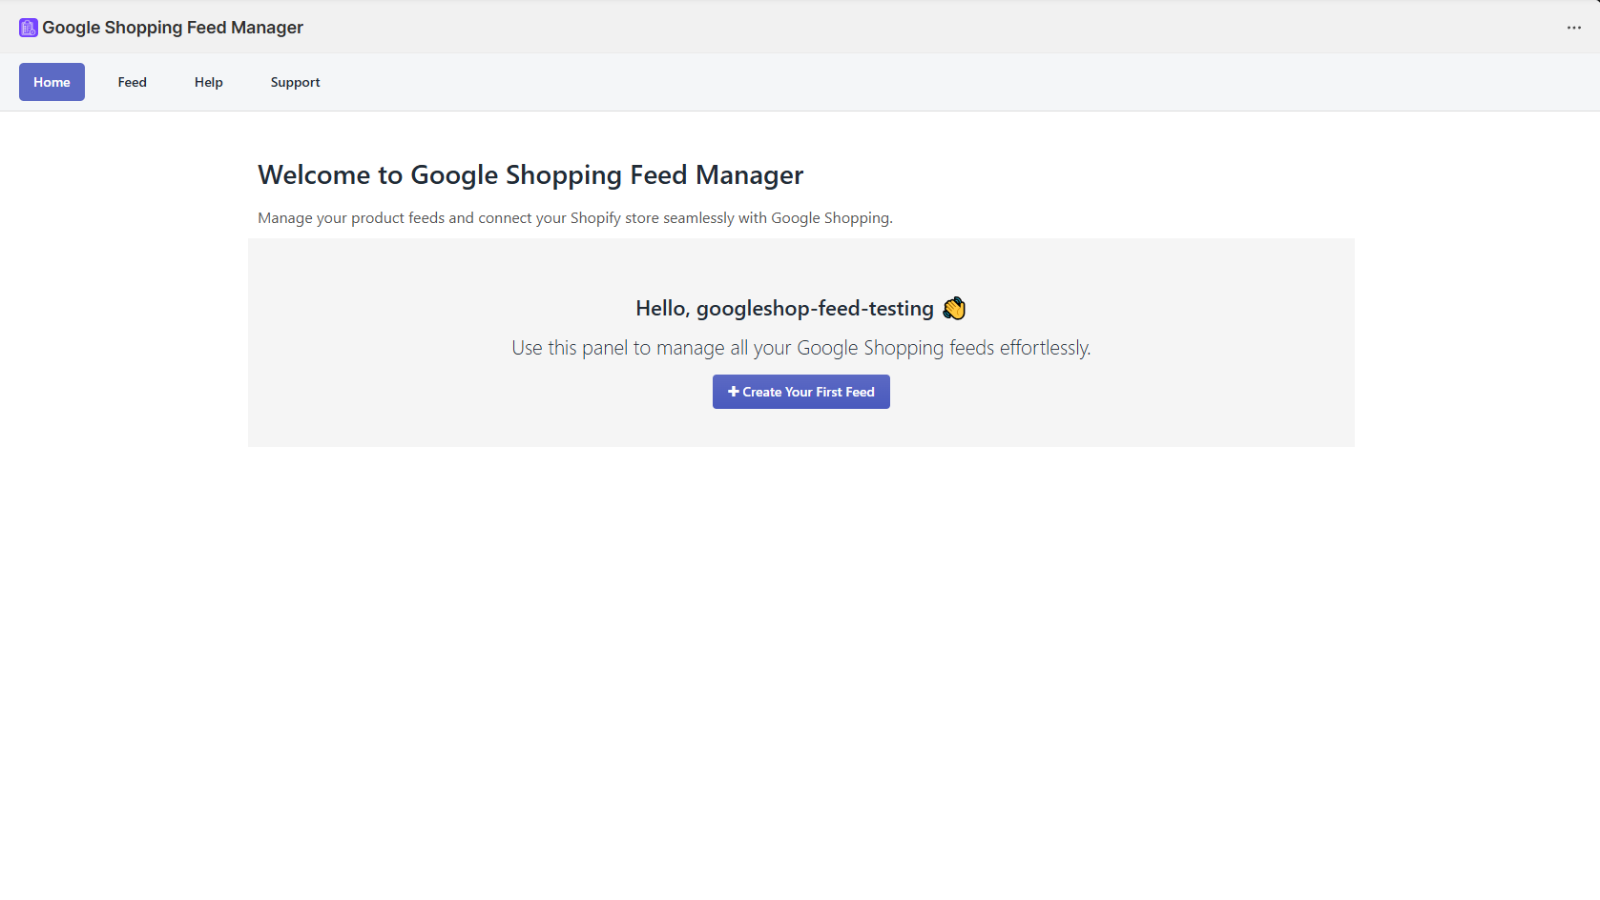Click the manage feeds description text
The image size is (1600, 900).
(575, 217)
